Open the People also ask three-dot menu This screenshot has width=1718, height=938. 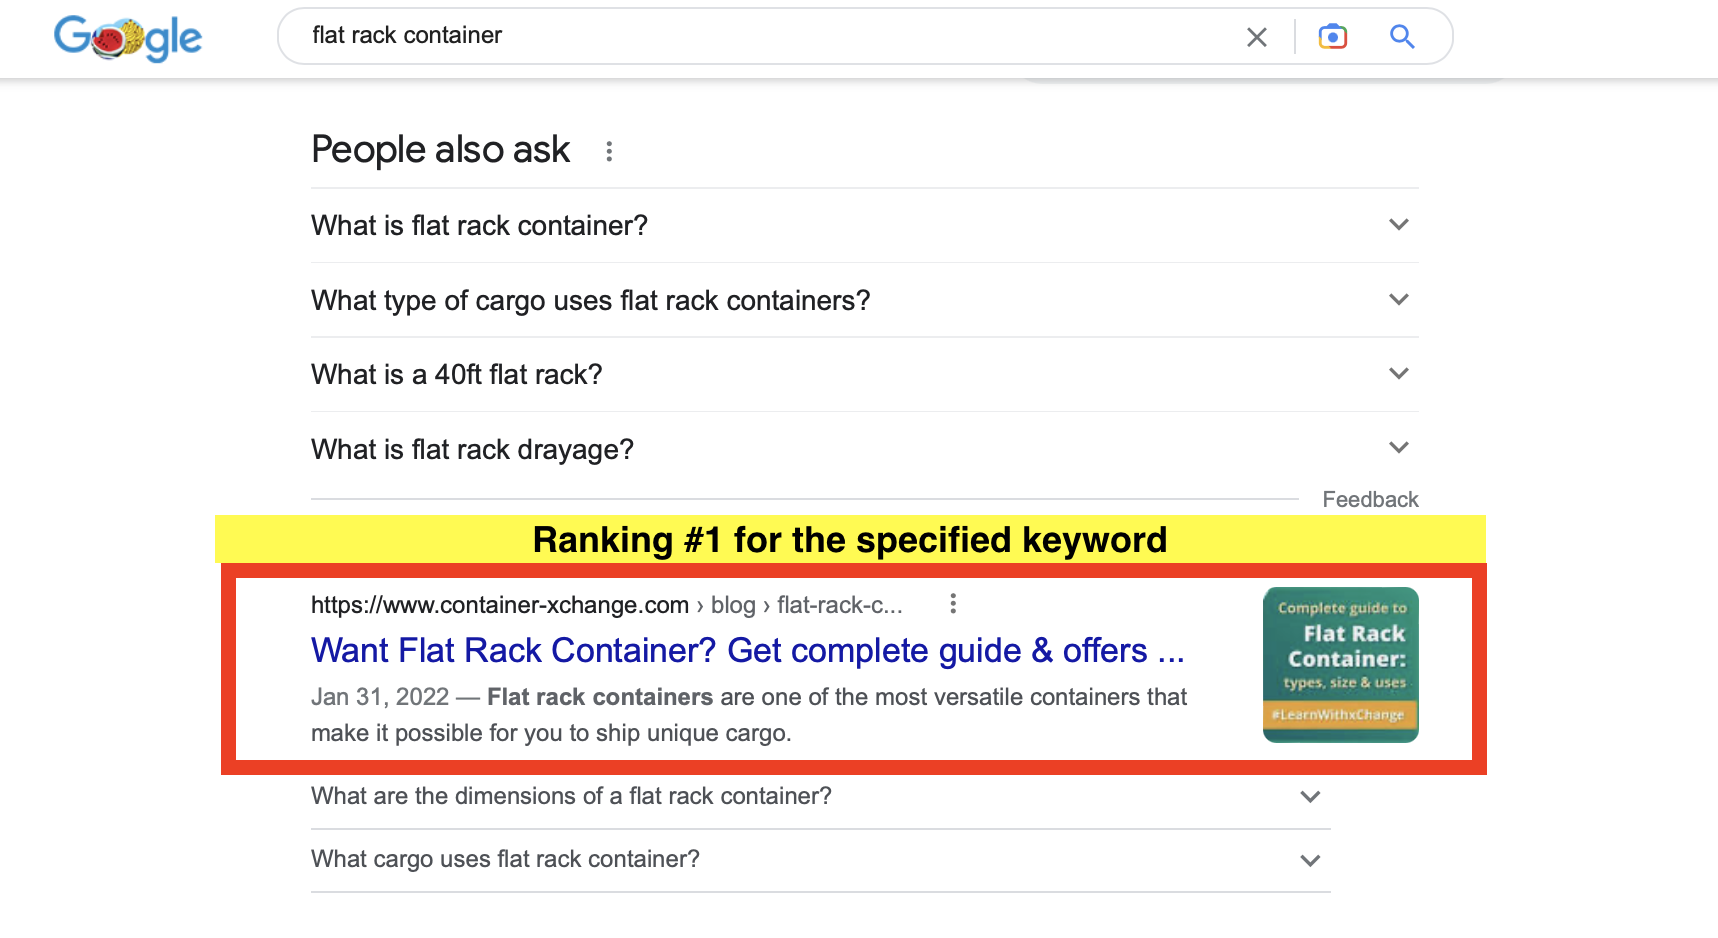[609, 151]
